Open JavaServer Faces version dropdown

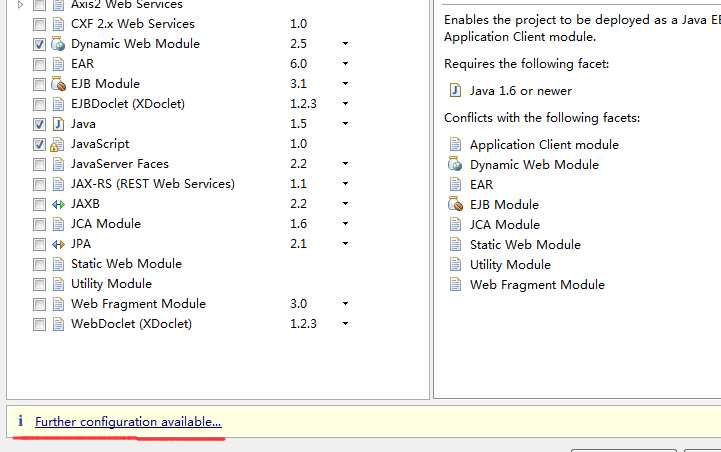(345, 164)
